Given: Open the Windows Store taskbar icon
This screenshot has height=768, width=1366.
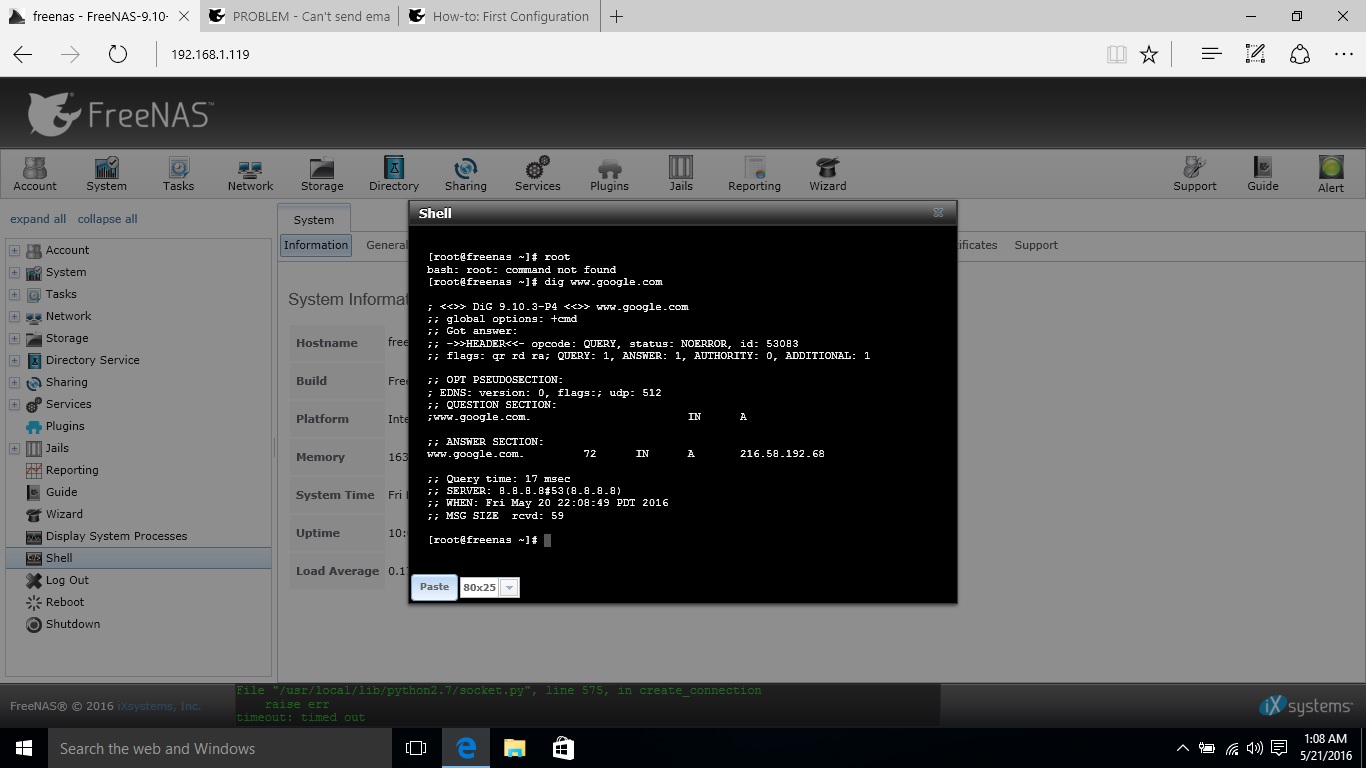Looking at the screenshot, I should pos(563,748).
